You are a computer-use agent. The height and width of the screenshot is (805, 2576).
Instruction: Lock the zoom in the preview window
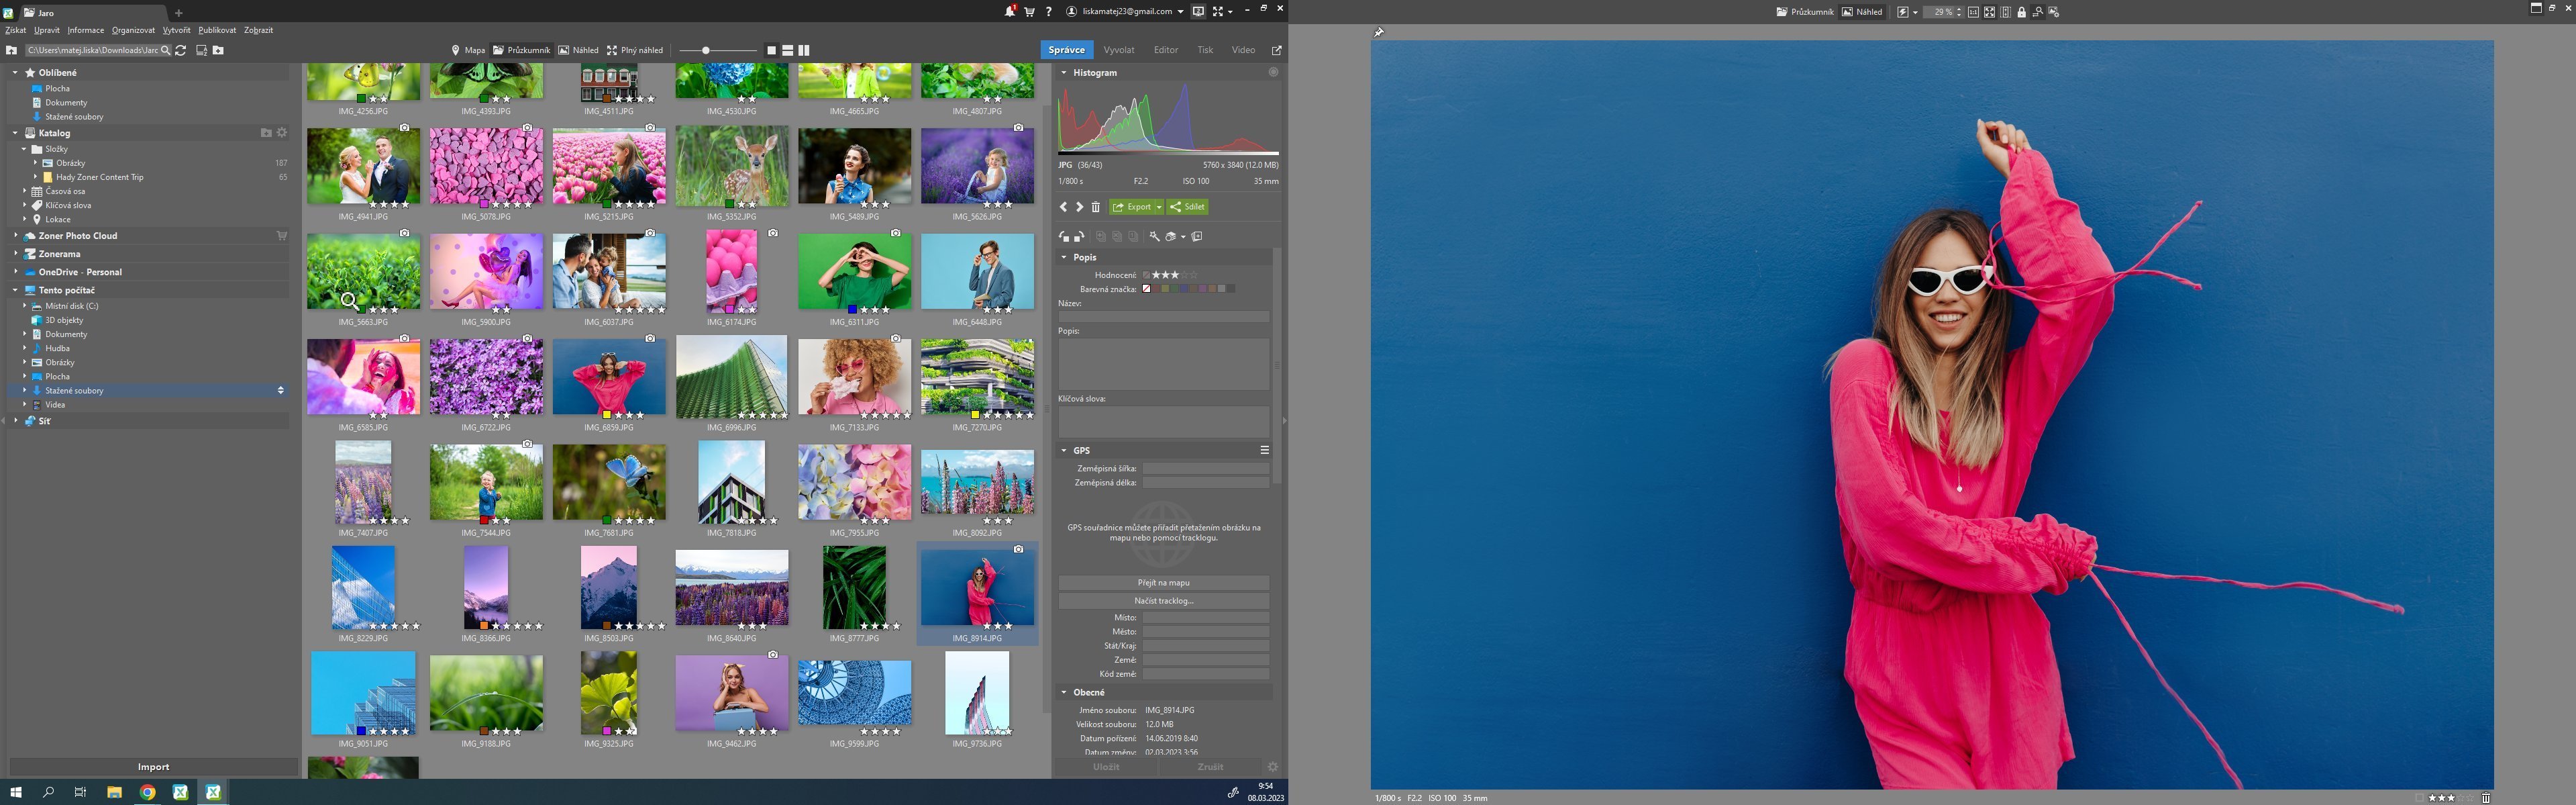click(2022, 12)
